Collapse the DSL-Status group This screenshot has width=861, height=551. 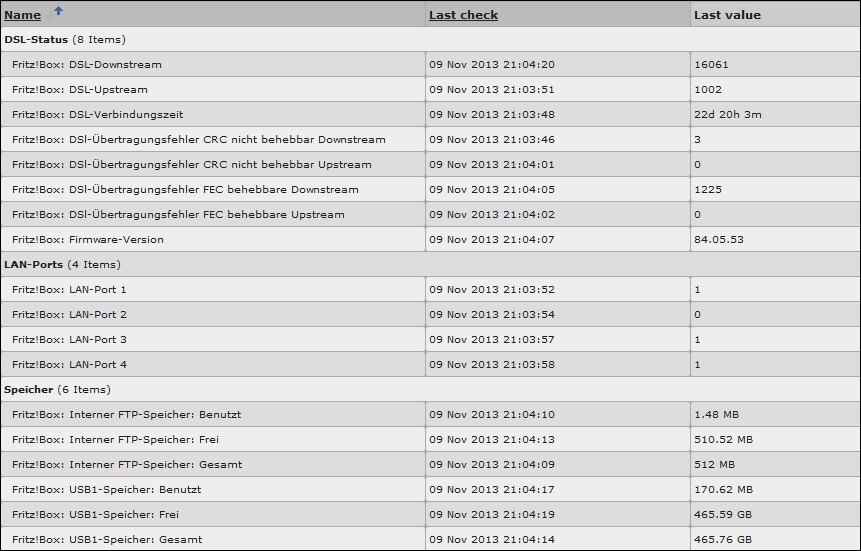pos(36,39)
